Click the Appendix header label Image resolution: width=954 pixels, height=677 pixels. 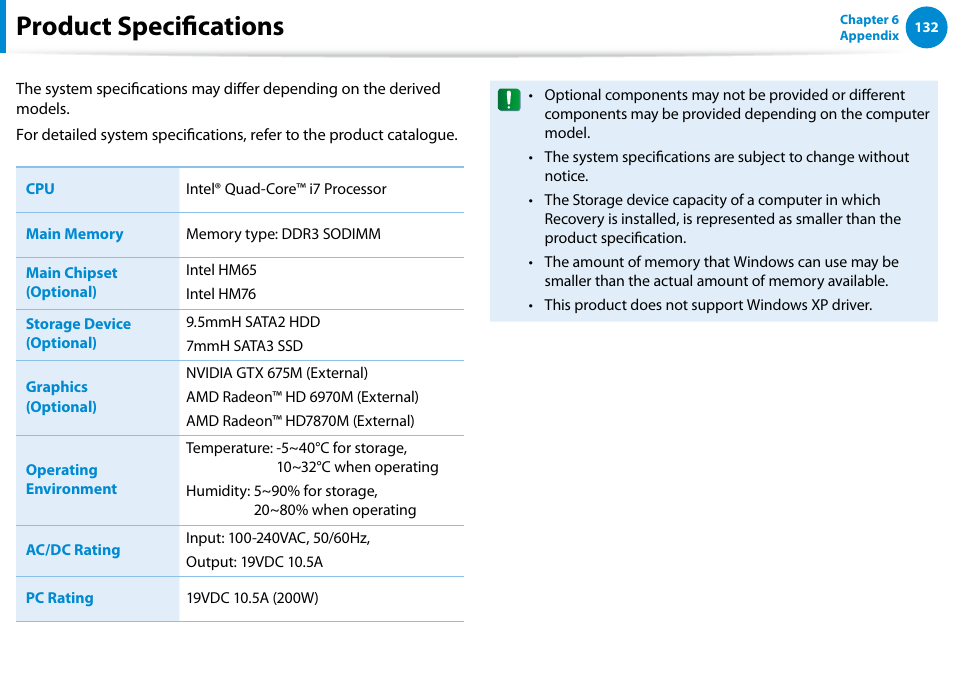coord(869,35)
